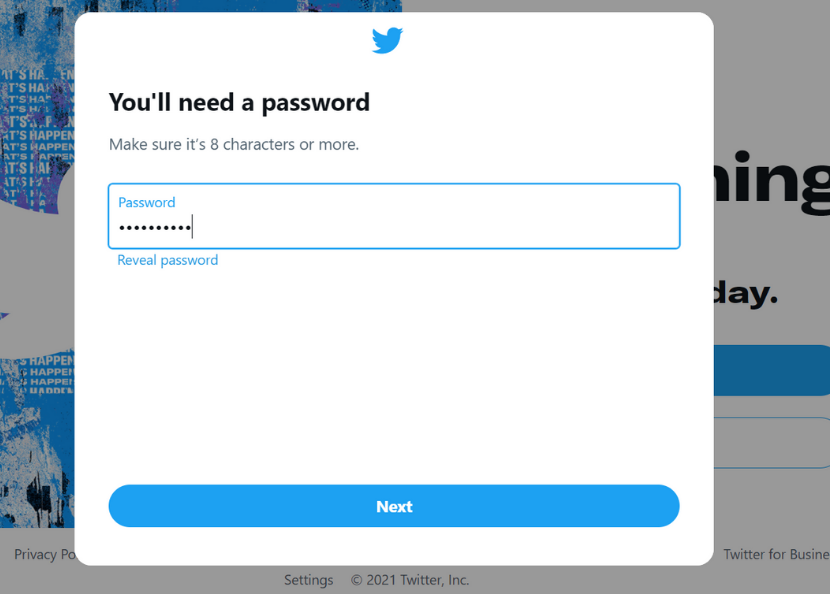Click the Twitter bird logo
This screenshot has height=594, width=830.
pos(387,40)
